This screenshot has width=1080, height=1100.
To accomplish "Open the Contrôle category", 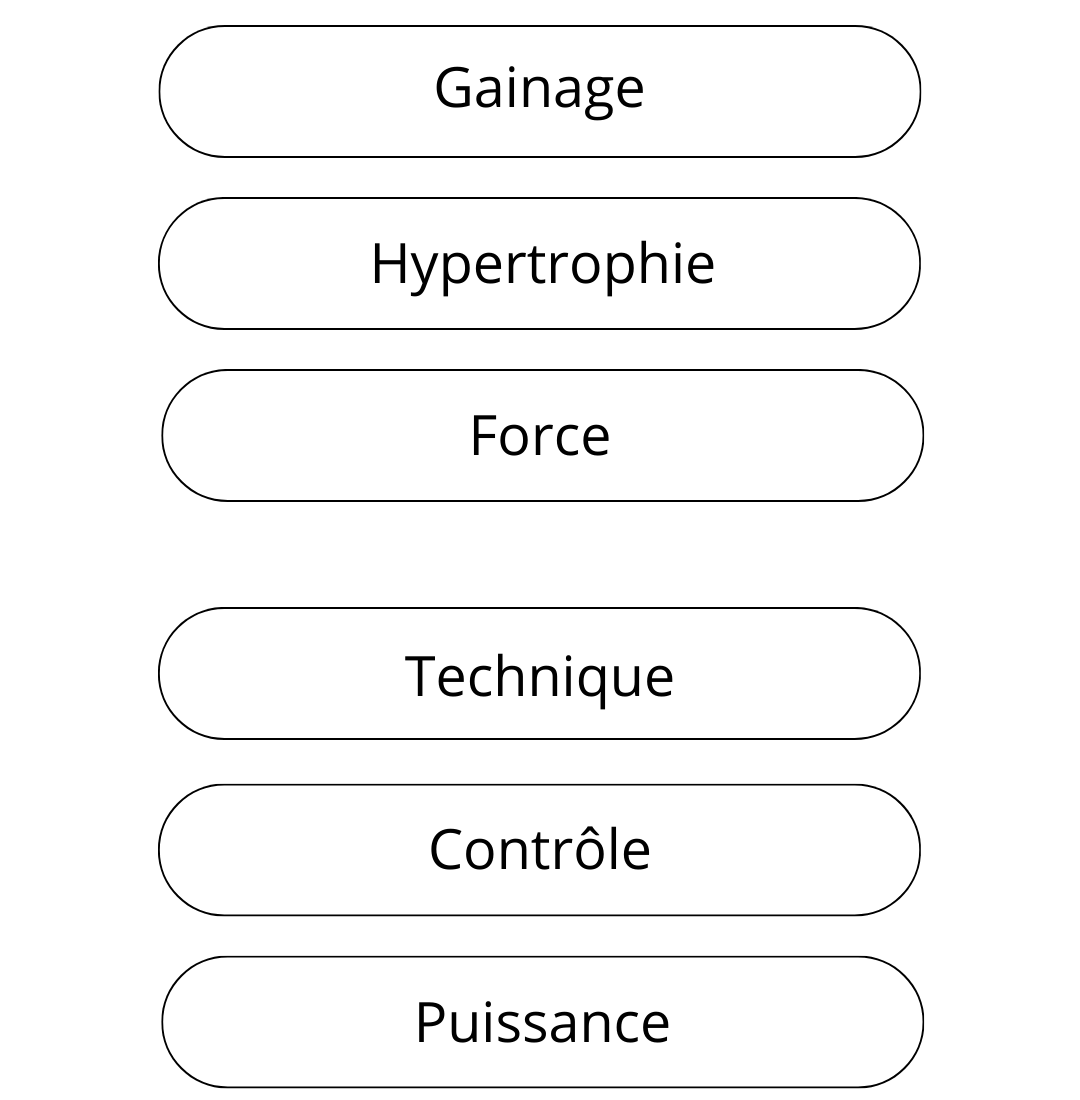I will (x=539, y=849).
